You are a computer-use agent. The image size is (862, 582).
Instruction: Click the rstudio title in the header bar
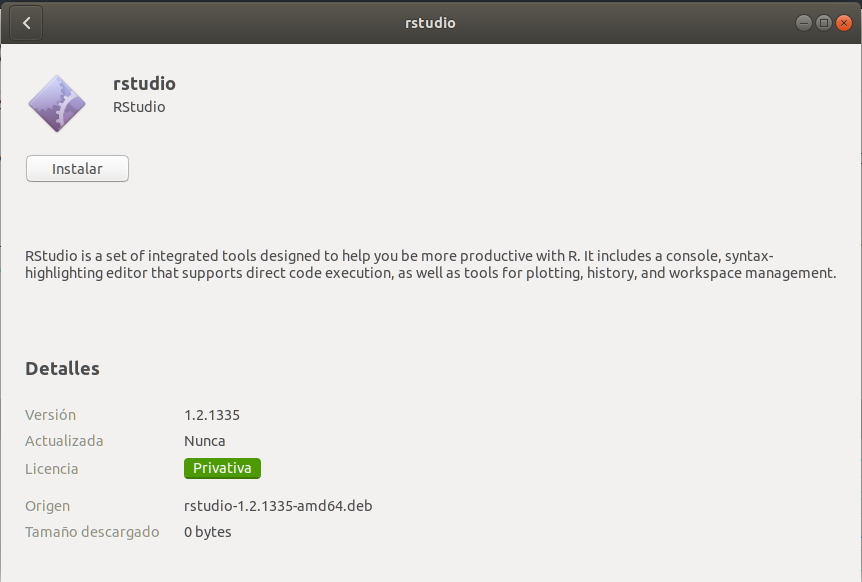[x=430, y=23]
